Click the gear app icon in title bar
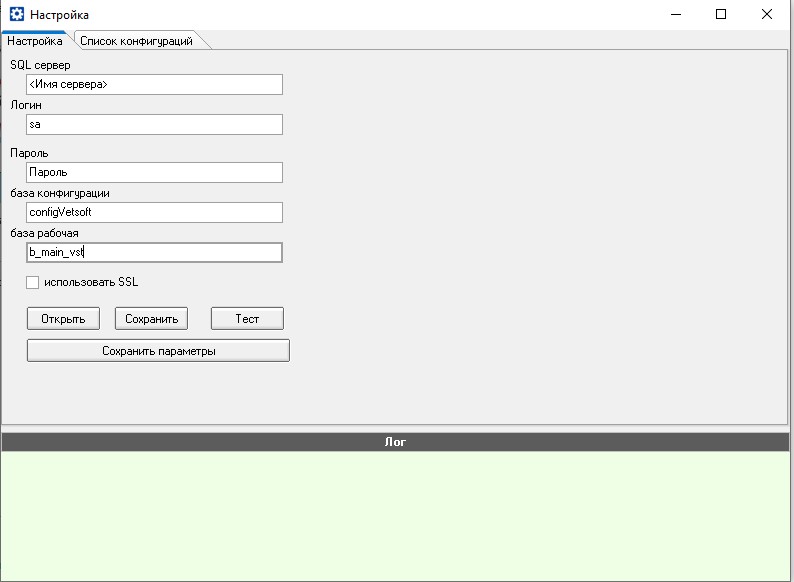This screenshot has width=794, height=582. tap(16, 15)
